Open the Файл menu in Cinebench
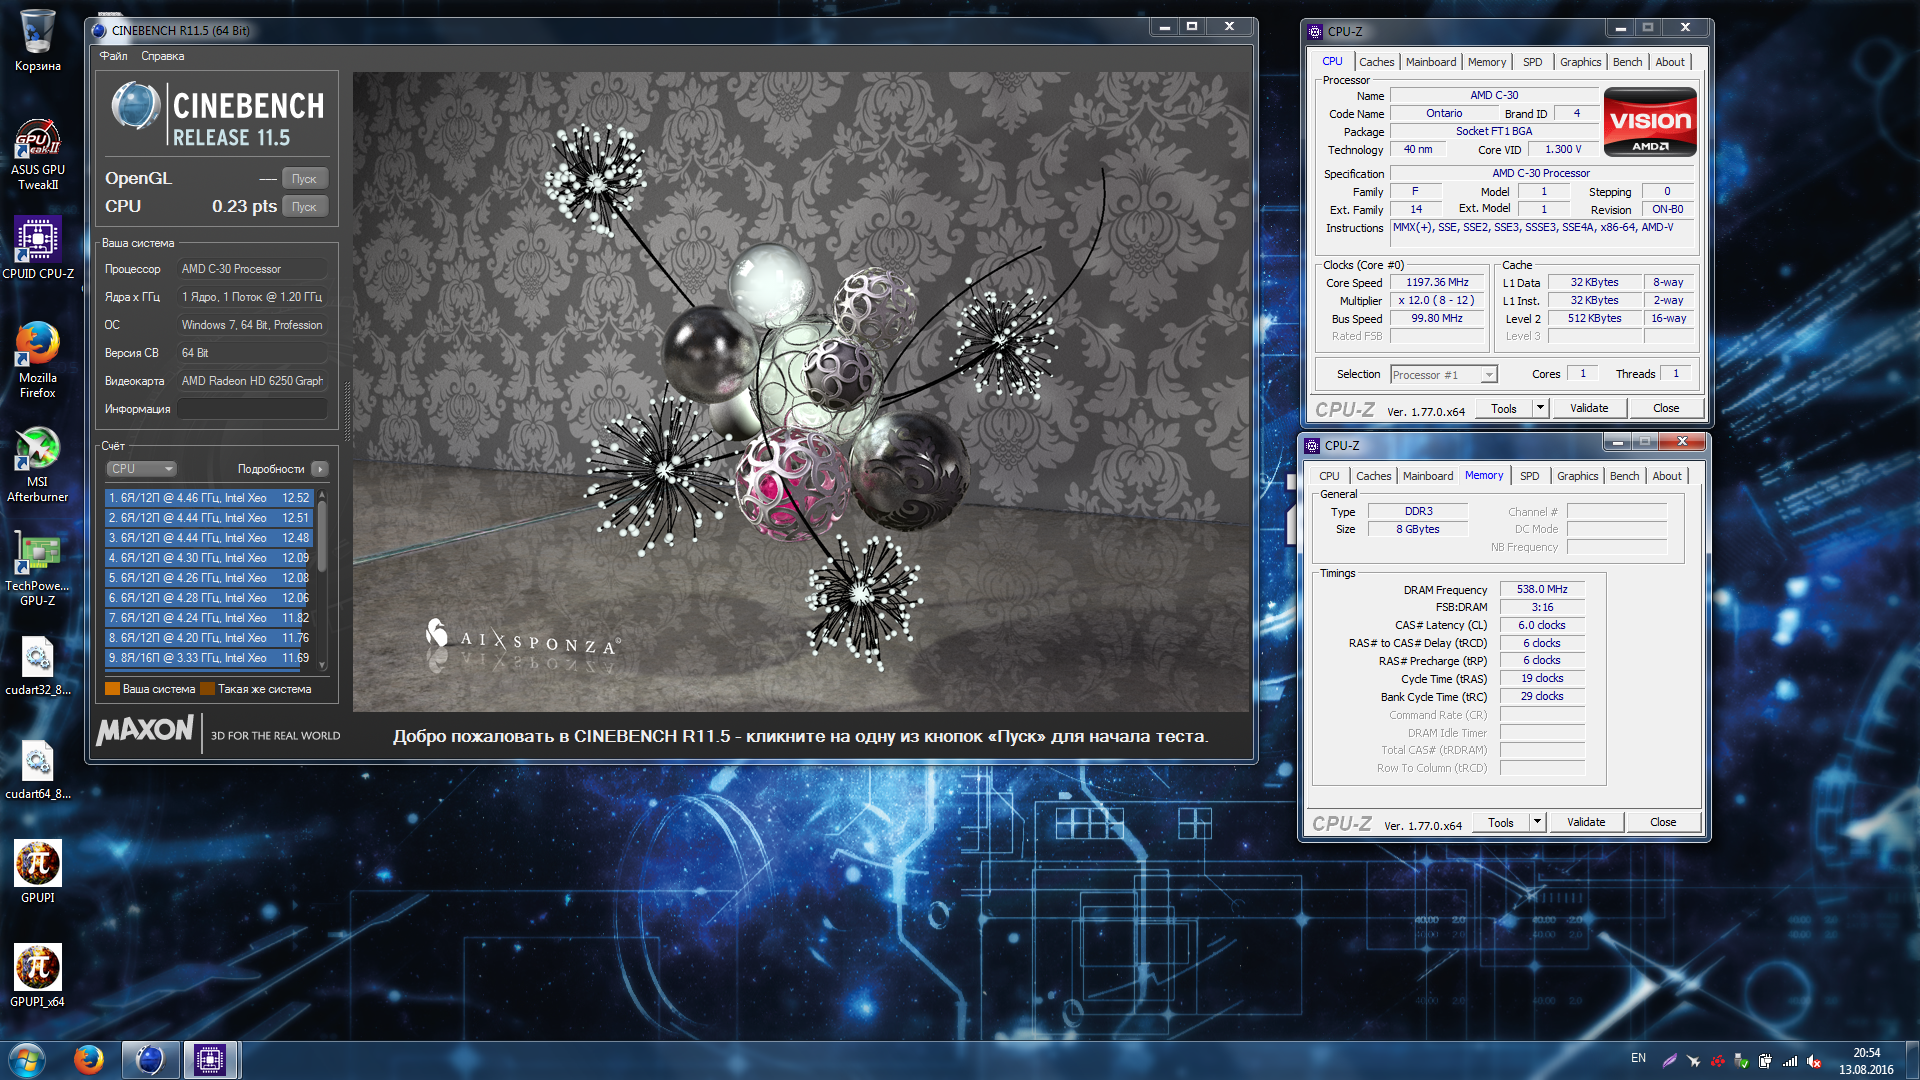1920x1080 pixels. tap(113, 56)
